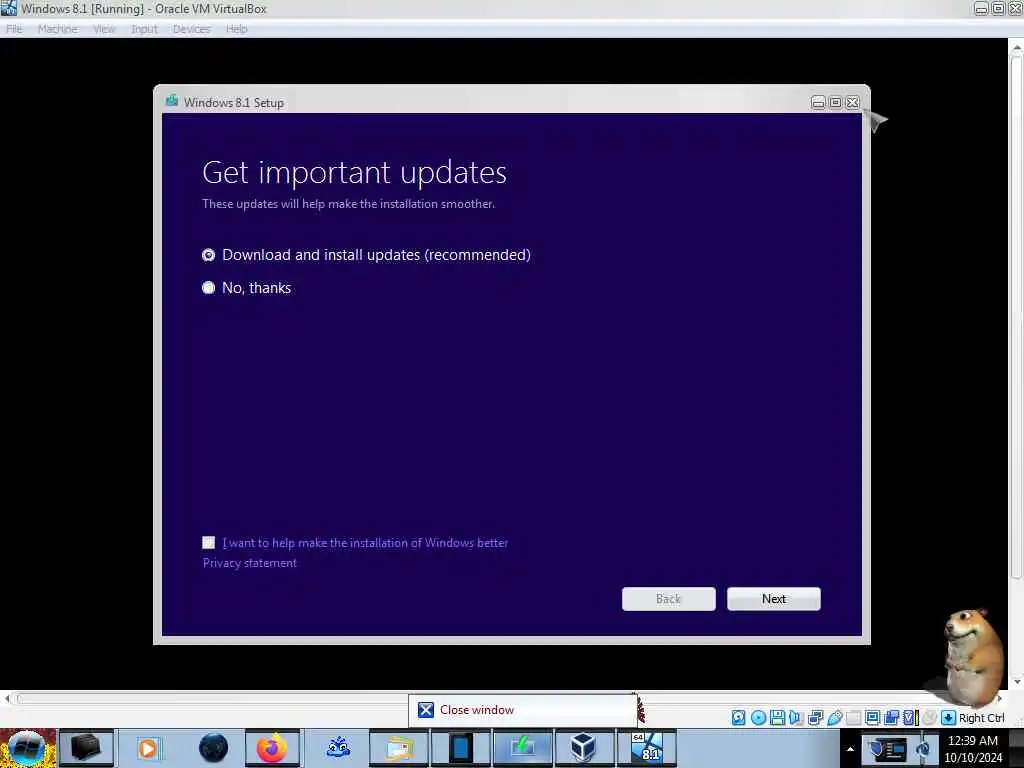Open the blue tablet taskbar icon

pyautogui.click(x=460, y=748)
